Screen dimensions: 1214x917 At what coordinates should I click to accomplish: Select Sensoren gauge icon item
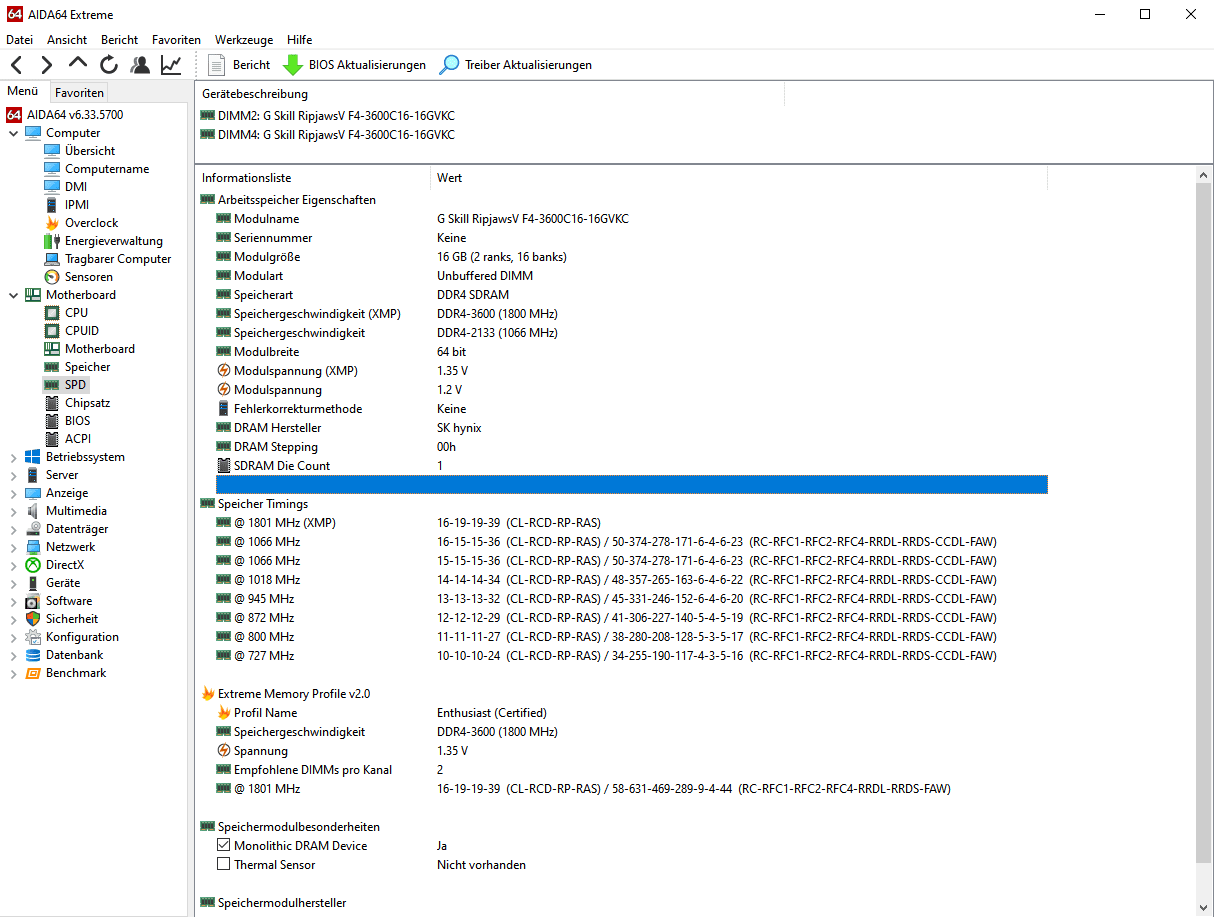coord(88,277)
